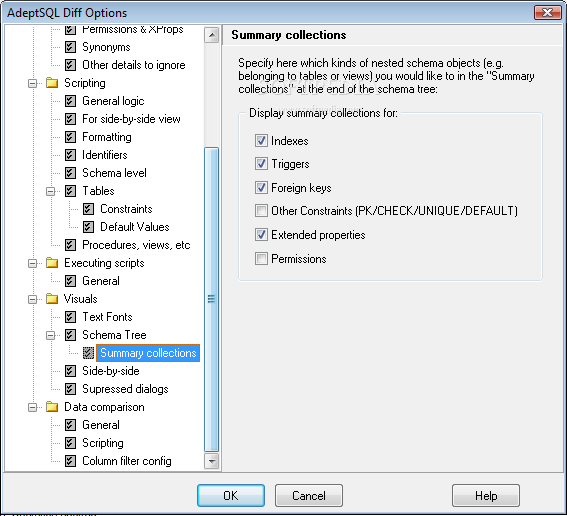This screenshot has width=567, height=516.
Task: Confirm with the OK button
Action: click(x=231, y=495)
